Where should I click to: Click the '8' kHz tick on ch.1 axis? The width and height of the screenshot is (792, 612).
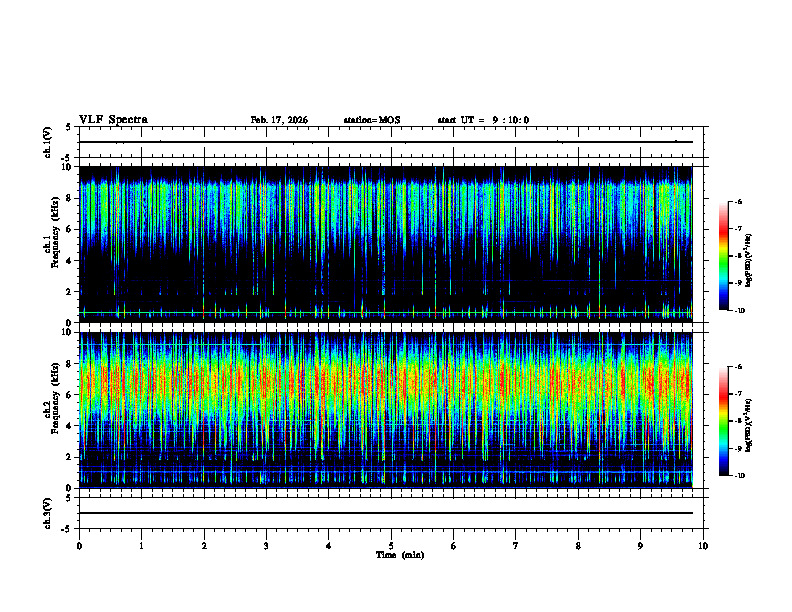(70, 198)
